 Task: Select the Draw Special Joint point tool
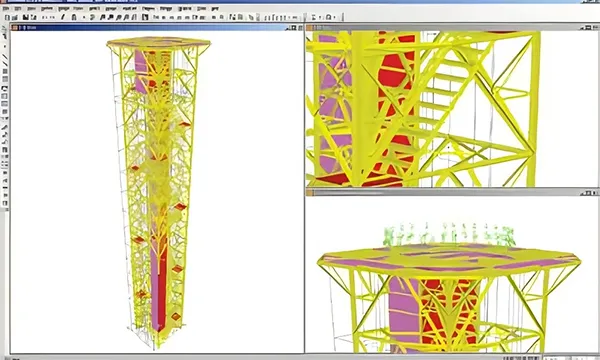tap(5, 46)
